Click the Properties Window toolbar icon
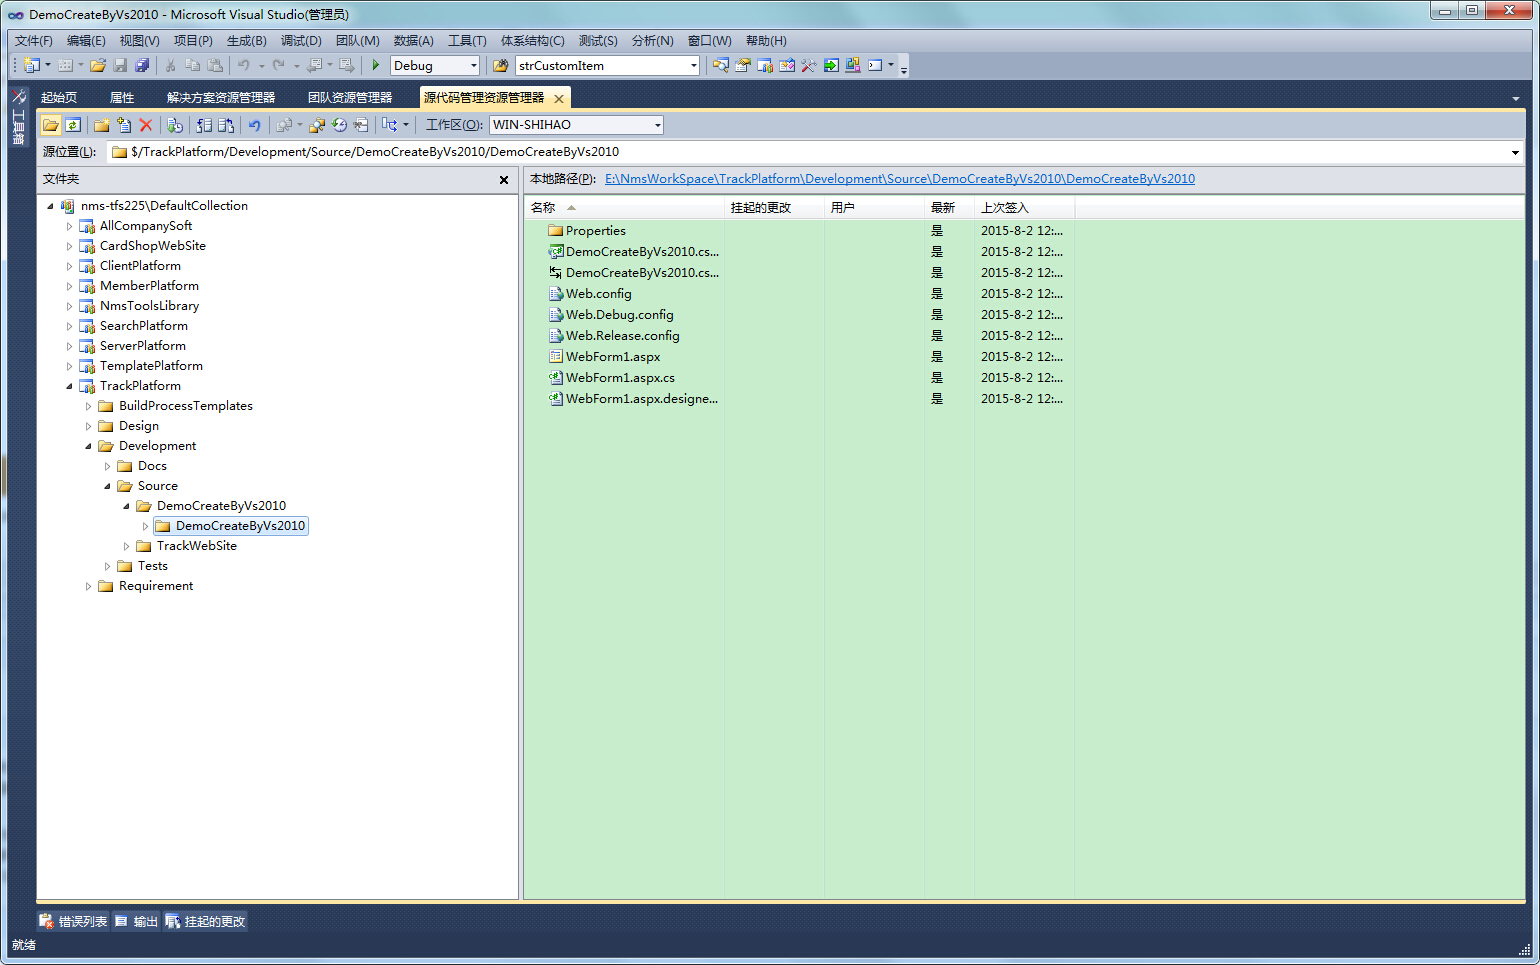The height and width of the screenshot is (965, 1540). pyautogui.click(x=743, y=65)
